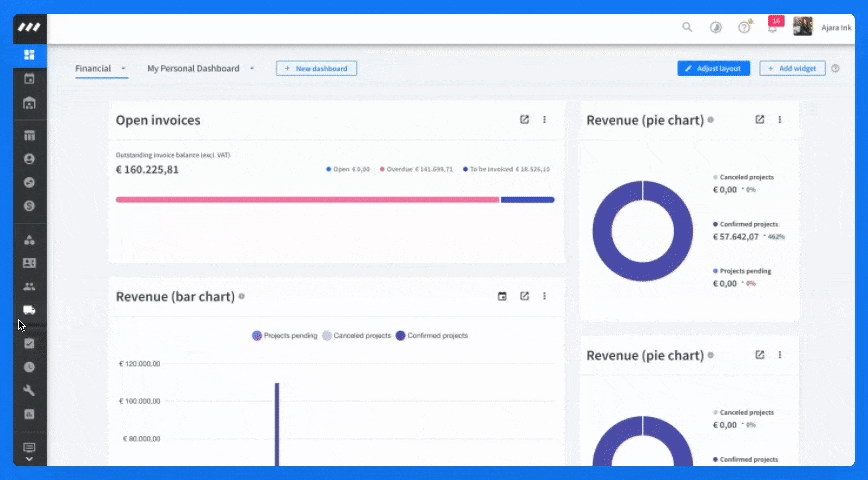Screen dimensions: 868x480
Task: Open external link icon of Open invoices widget
Action: pyautogui.click(x=524, y=120)
